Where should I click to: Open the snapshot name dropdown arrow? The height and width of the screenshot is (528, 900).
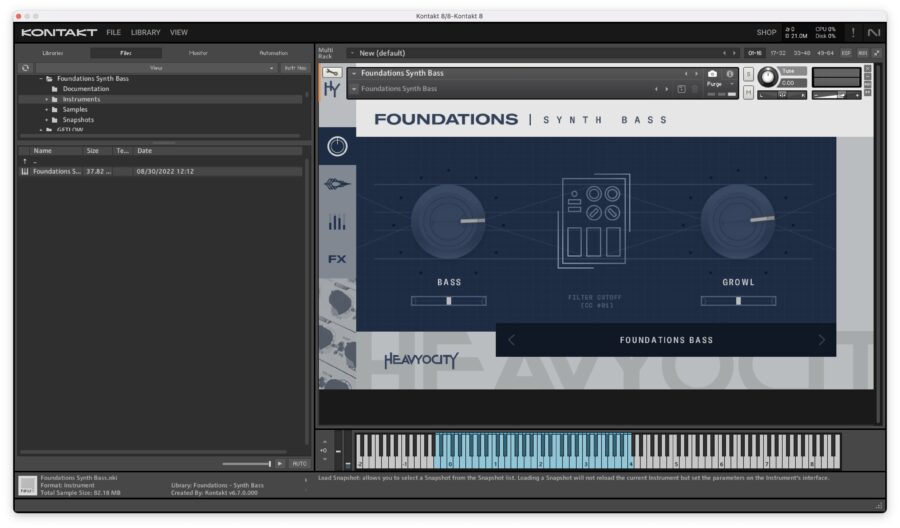click(x=354, y=89)
